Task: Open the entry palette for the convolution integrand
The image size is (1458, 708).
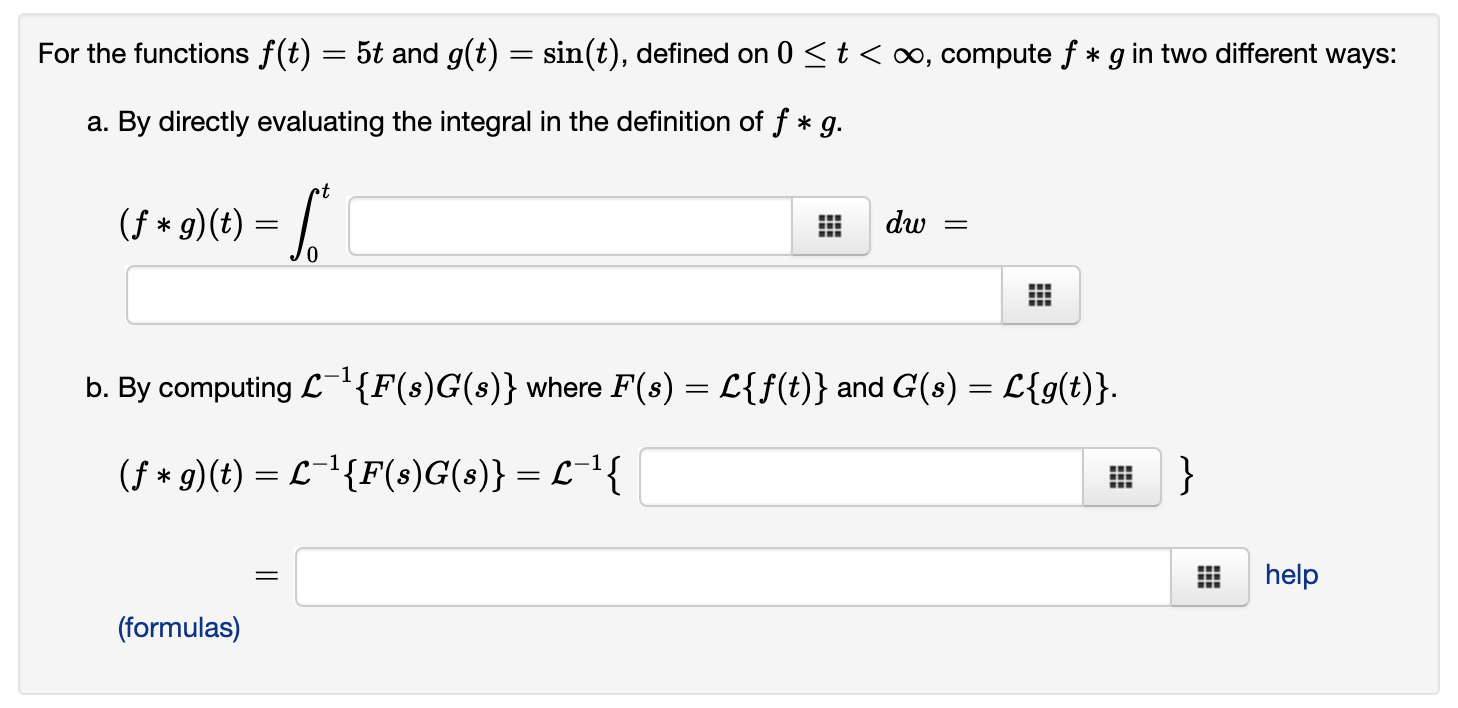Action: pyautogui.click(x=829, y=226)
